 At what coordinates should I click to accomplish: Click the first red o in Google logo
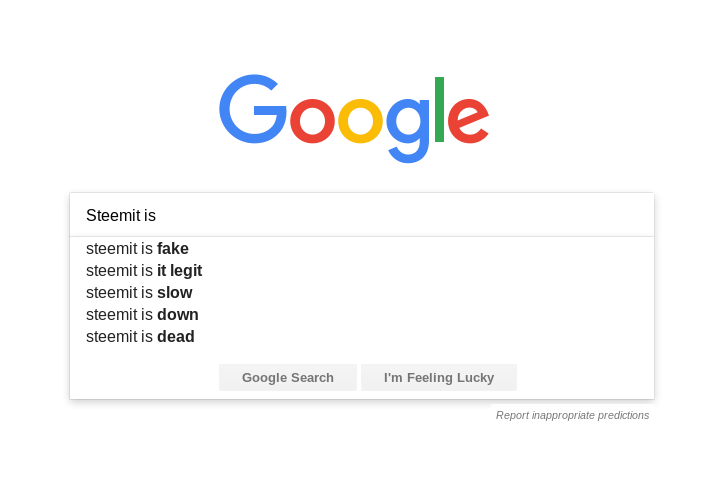pyautogui.click(x=312, y=121)
